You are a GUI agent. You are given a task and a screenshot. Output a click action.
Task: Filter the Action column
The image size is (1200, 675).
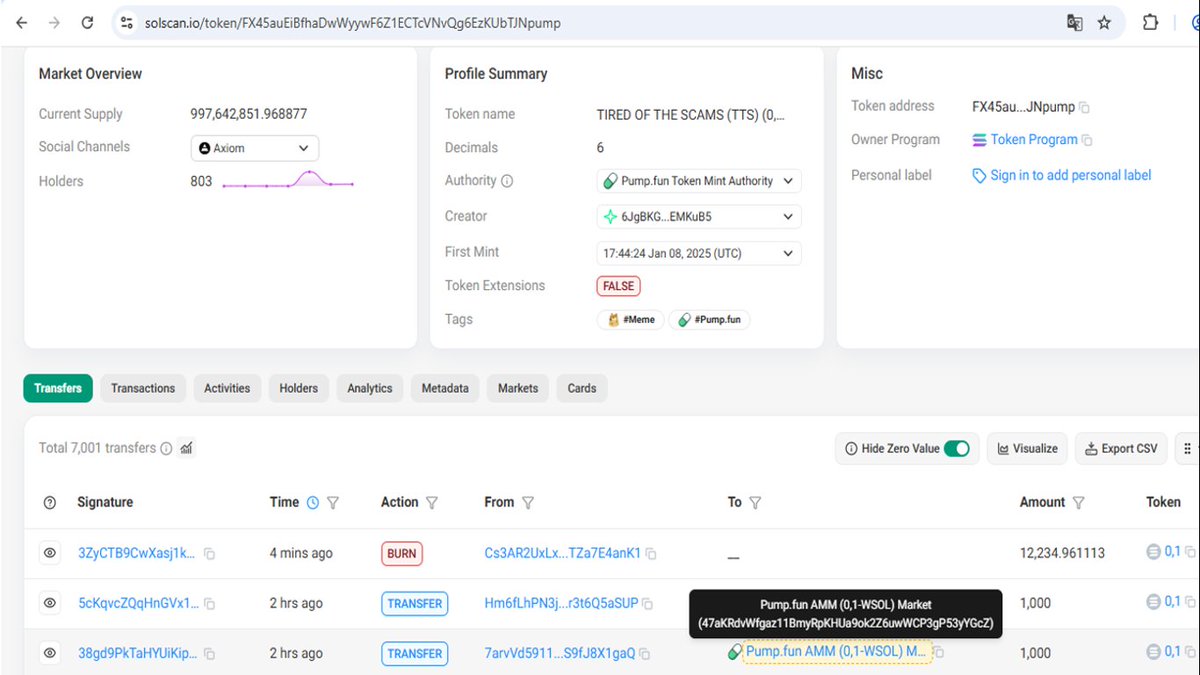tap(432, 503)
